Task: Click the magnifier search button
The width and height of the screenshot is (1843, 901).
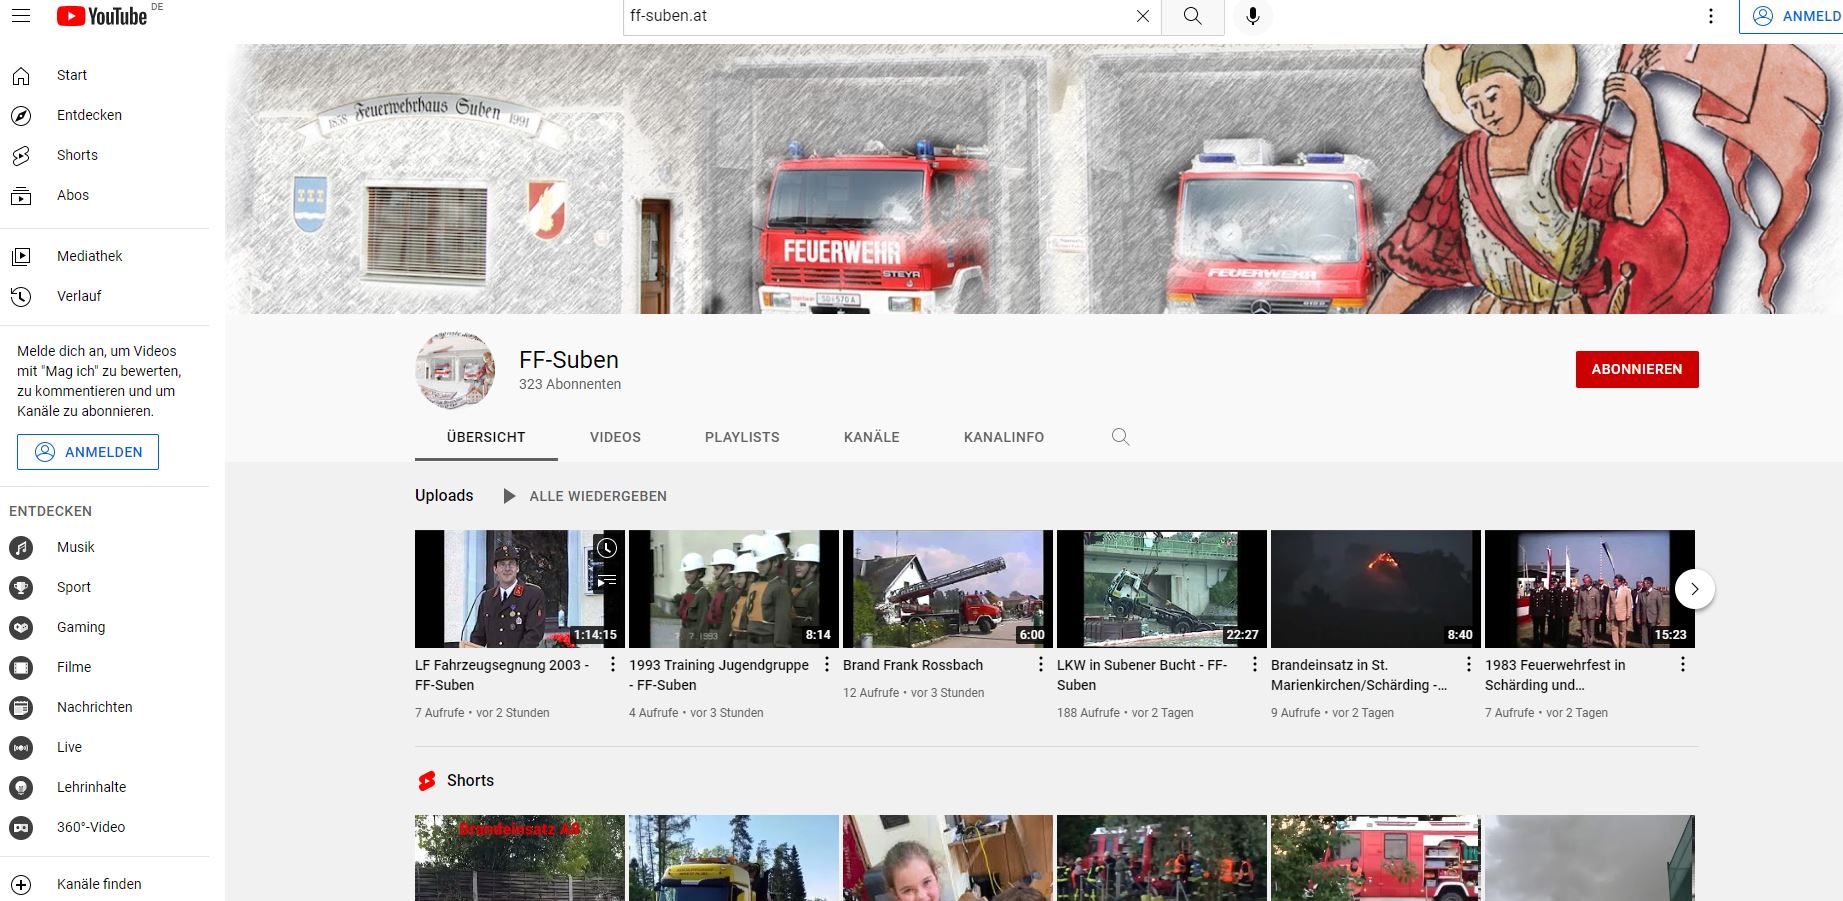Action: [1192, 16]
